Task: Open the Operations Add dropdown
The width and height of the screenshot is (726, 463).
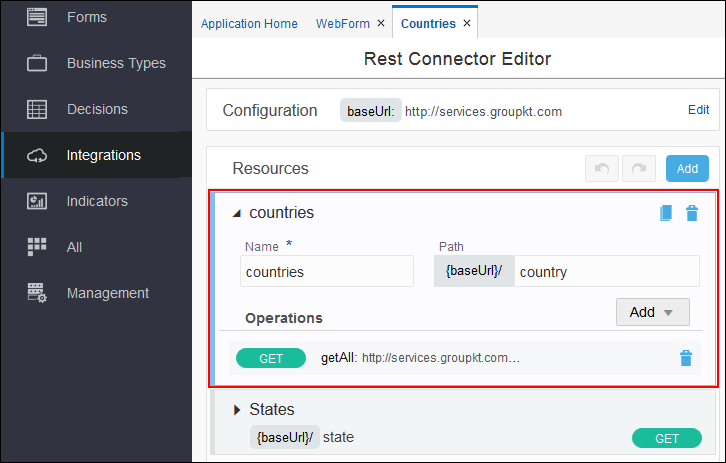Action: pos(652,312)
